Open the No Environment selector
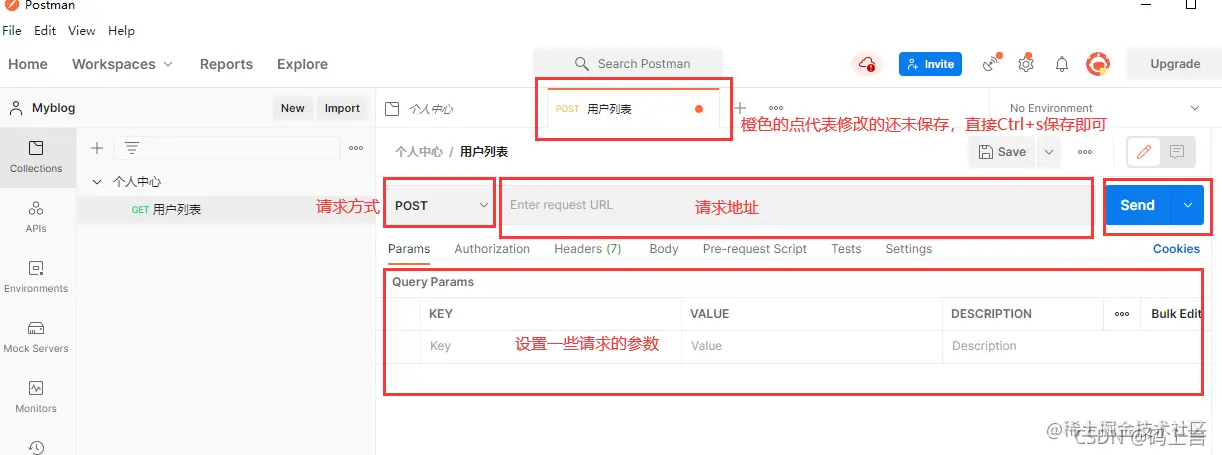Screen dimensions: 1222x455 [1106, 108]
